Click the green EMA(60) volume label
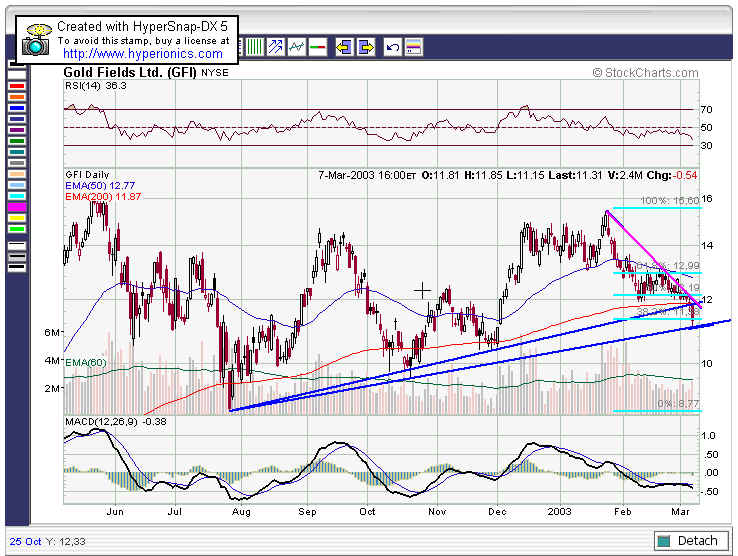Image resolution: width=738 pixels, height=556 pixels. point(86,363)
